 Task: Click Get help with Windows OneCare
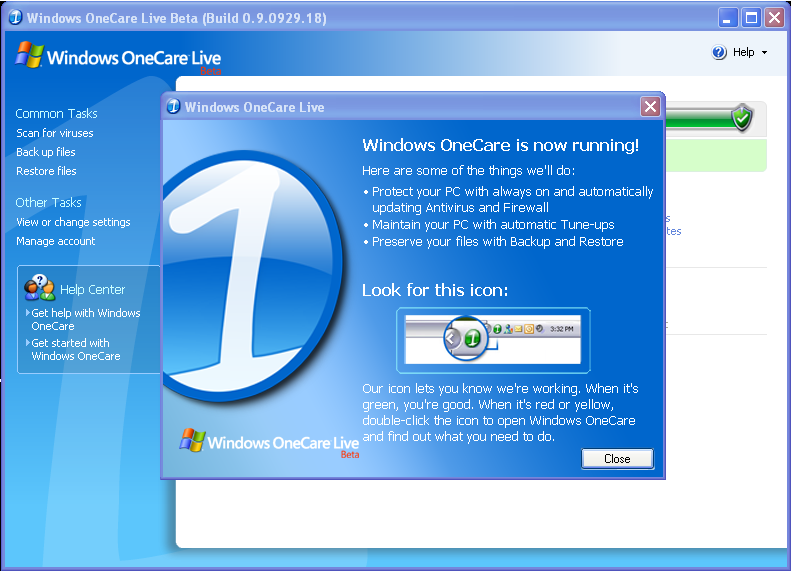click(86, 319)
